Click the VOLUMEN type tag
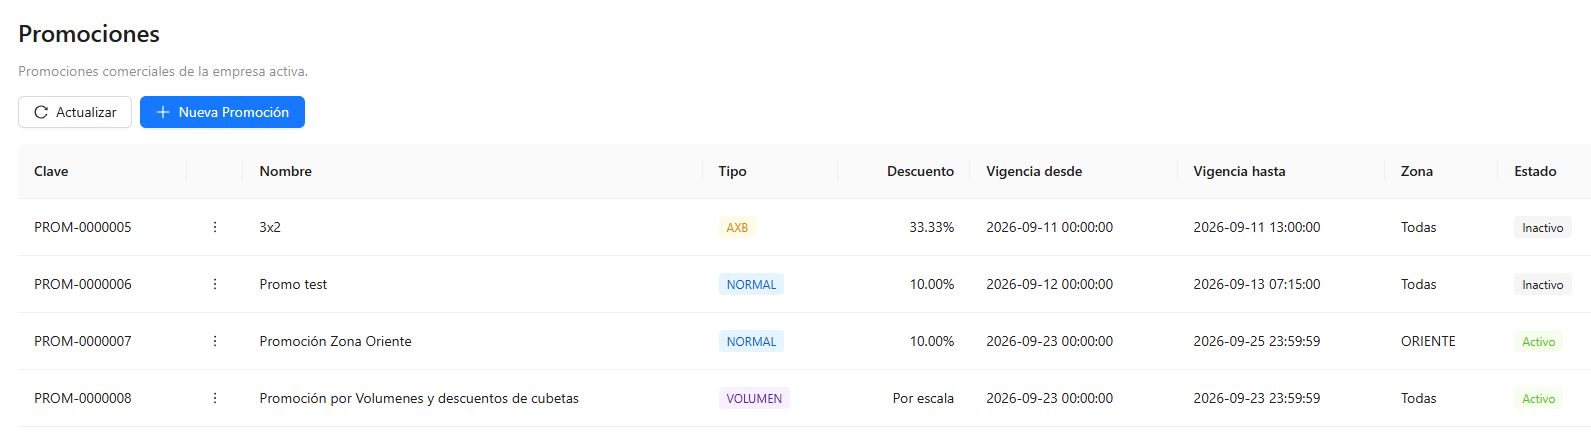This screenshot has height=433, width=1591. [x=754, y=398]
